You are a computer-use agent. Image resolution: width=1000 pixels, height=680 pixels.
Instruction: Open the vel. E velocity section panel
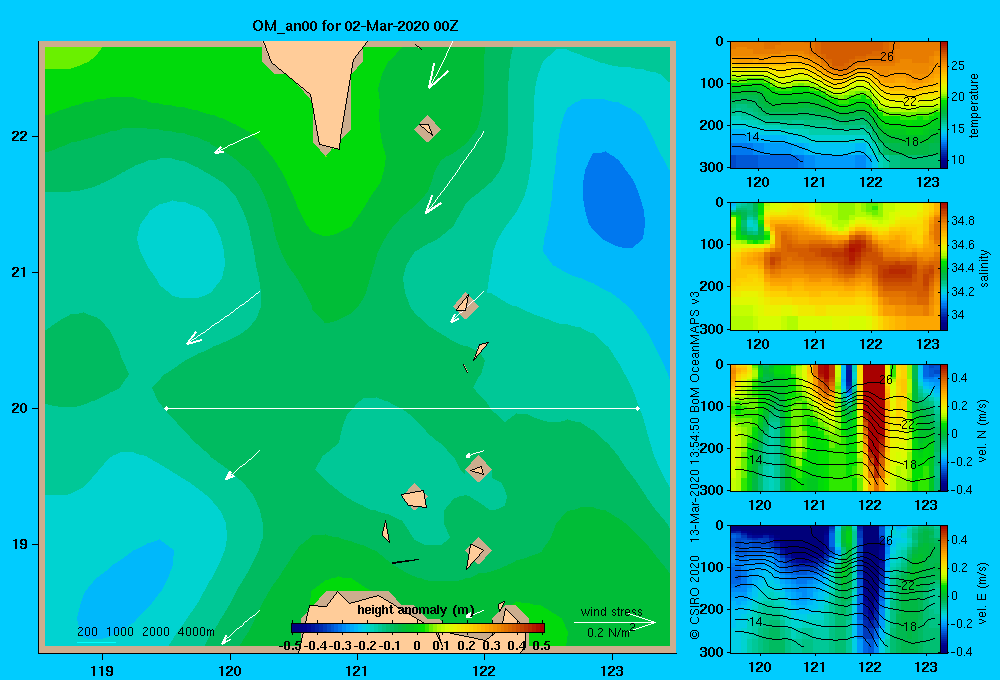tap(835, 589)
